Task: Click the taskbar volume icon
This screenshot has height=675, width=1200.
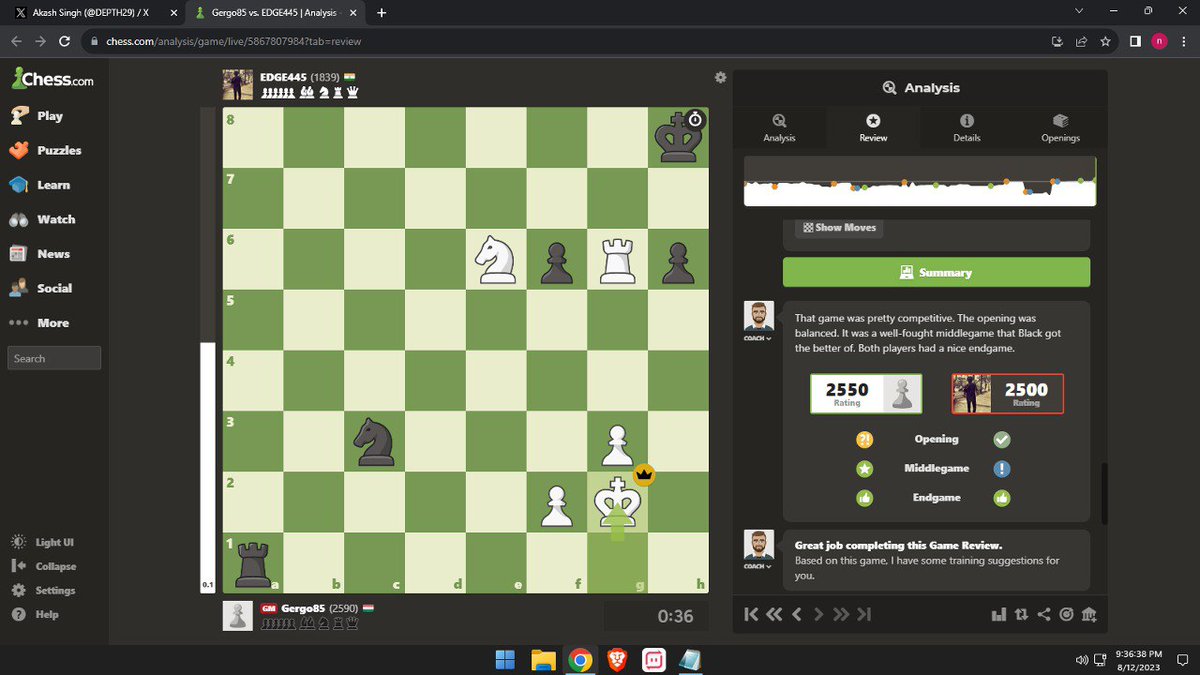Action: point(1081,660)
